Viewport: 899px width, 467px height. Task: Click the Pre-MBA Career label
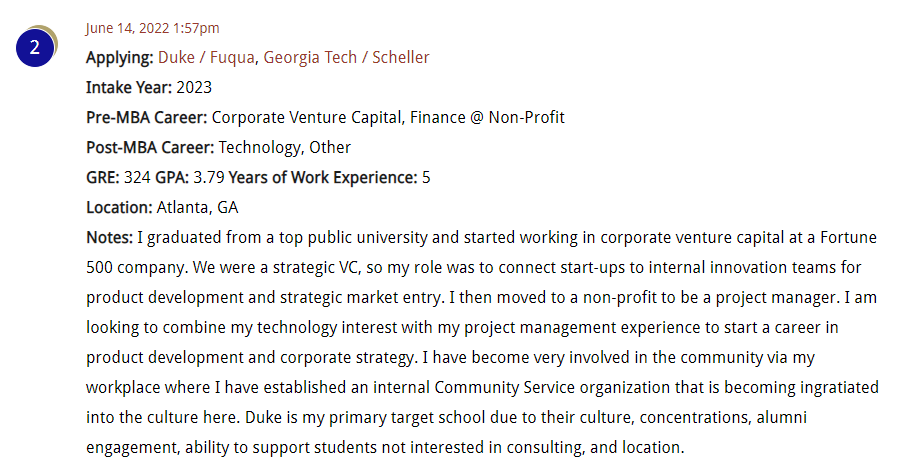click(147, 117)
